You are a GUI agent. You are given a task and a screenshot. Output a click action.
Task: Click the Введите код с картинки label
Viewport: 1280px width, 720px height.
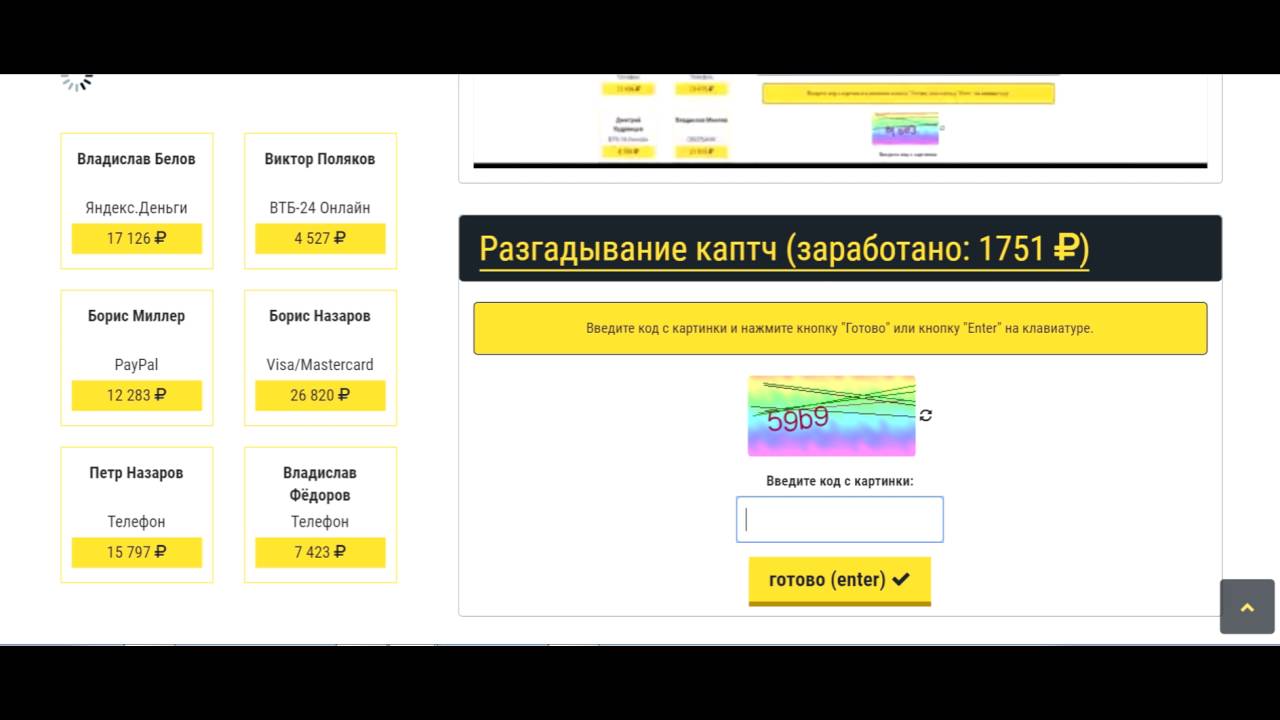tap(840, 481)
